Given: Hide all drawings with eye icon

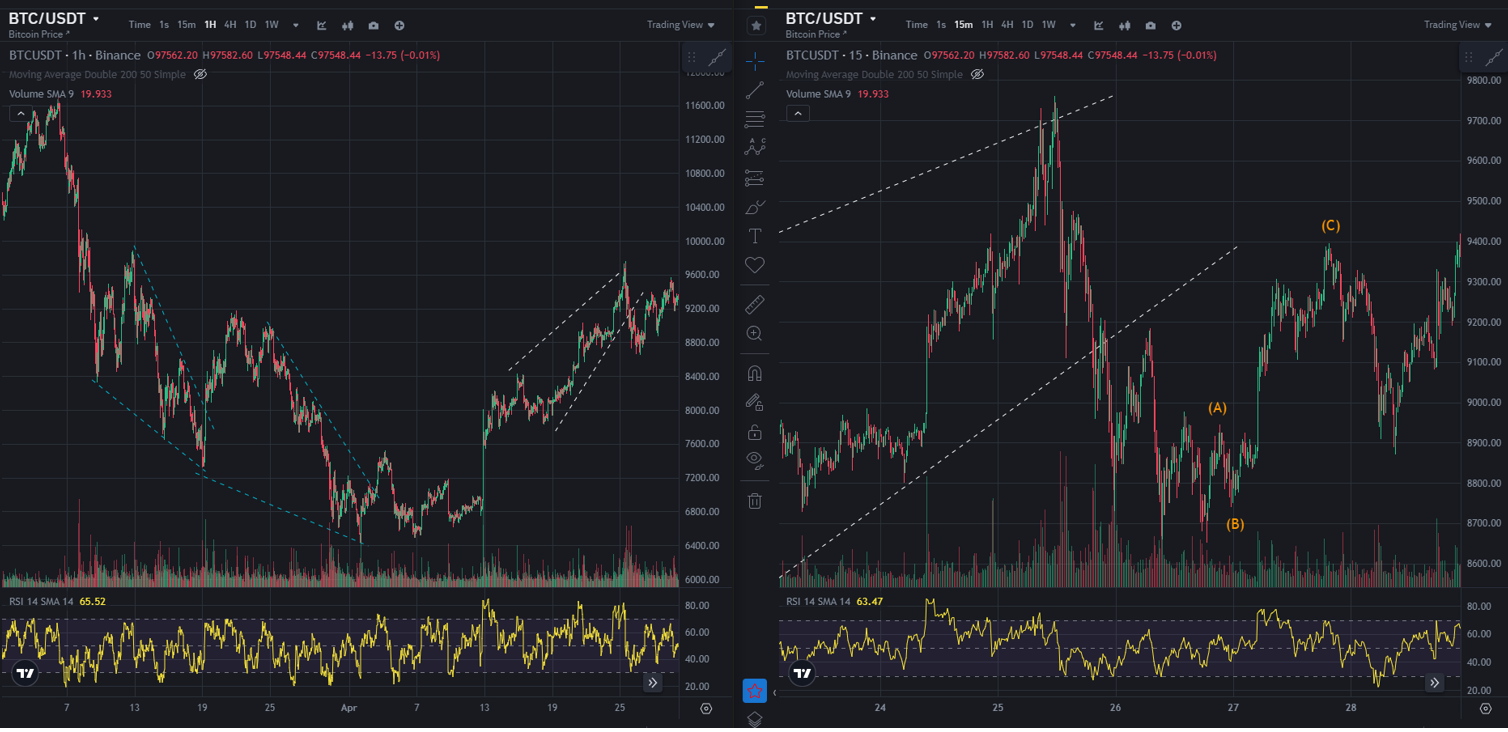Looking at the screenshot, I should [755, 461].
